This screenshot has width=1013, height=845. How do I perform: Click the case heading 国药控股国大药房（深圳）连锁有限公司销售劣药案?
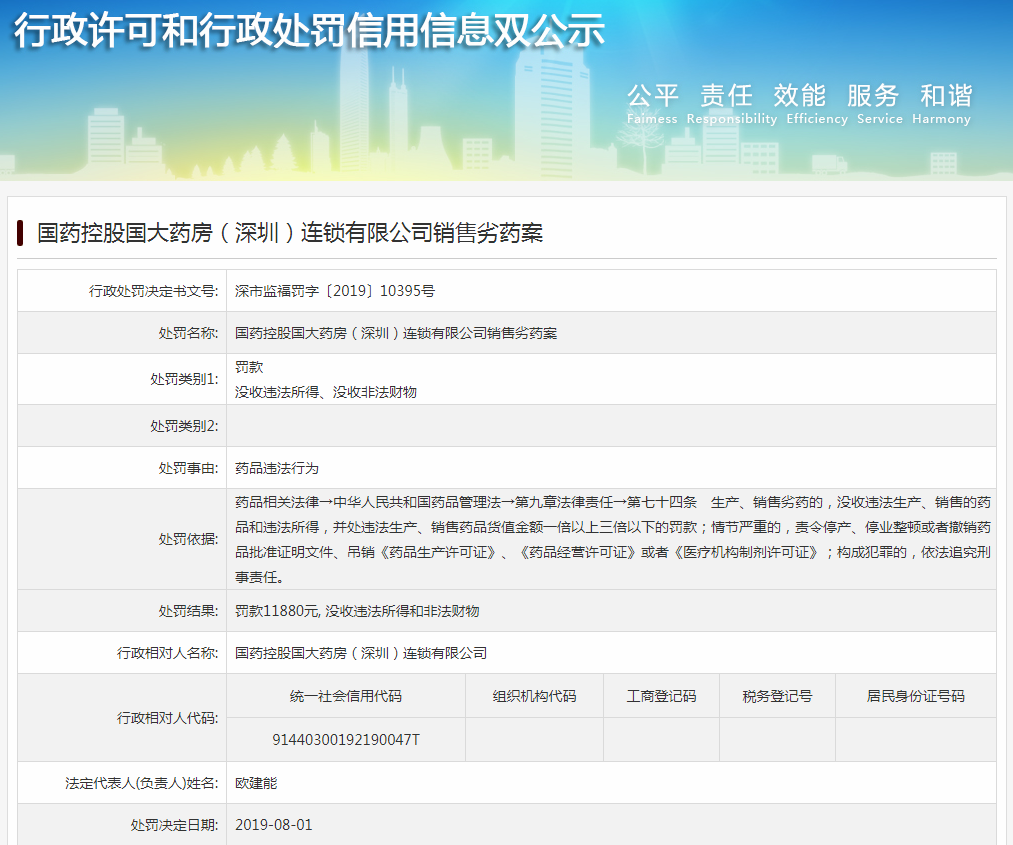coord(290,233)
